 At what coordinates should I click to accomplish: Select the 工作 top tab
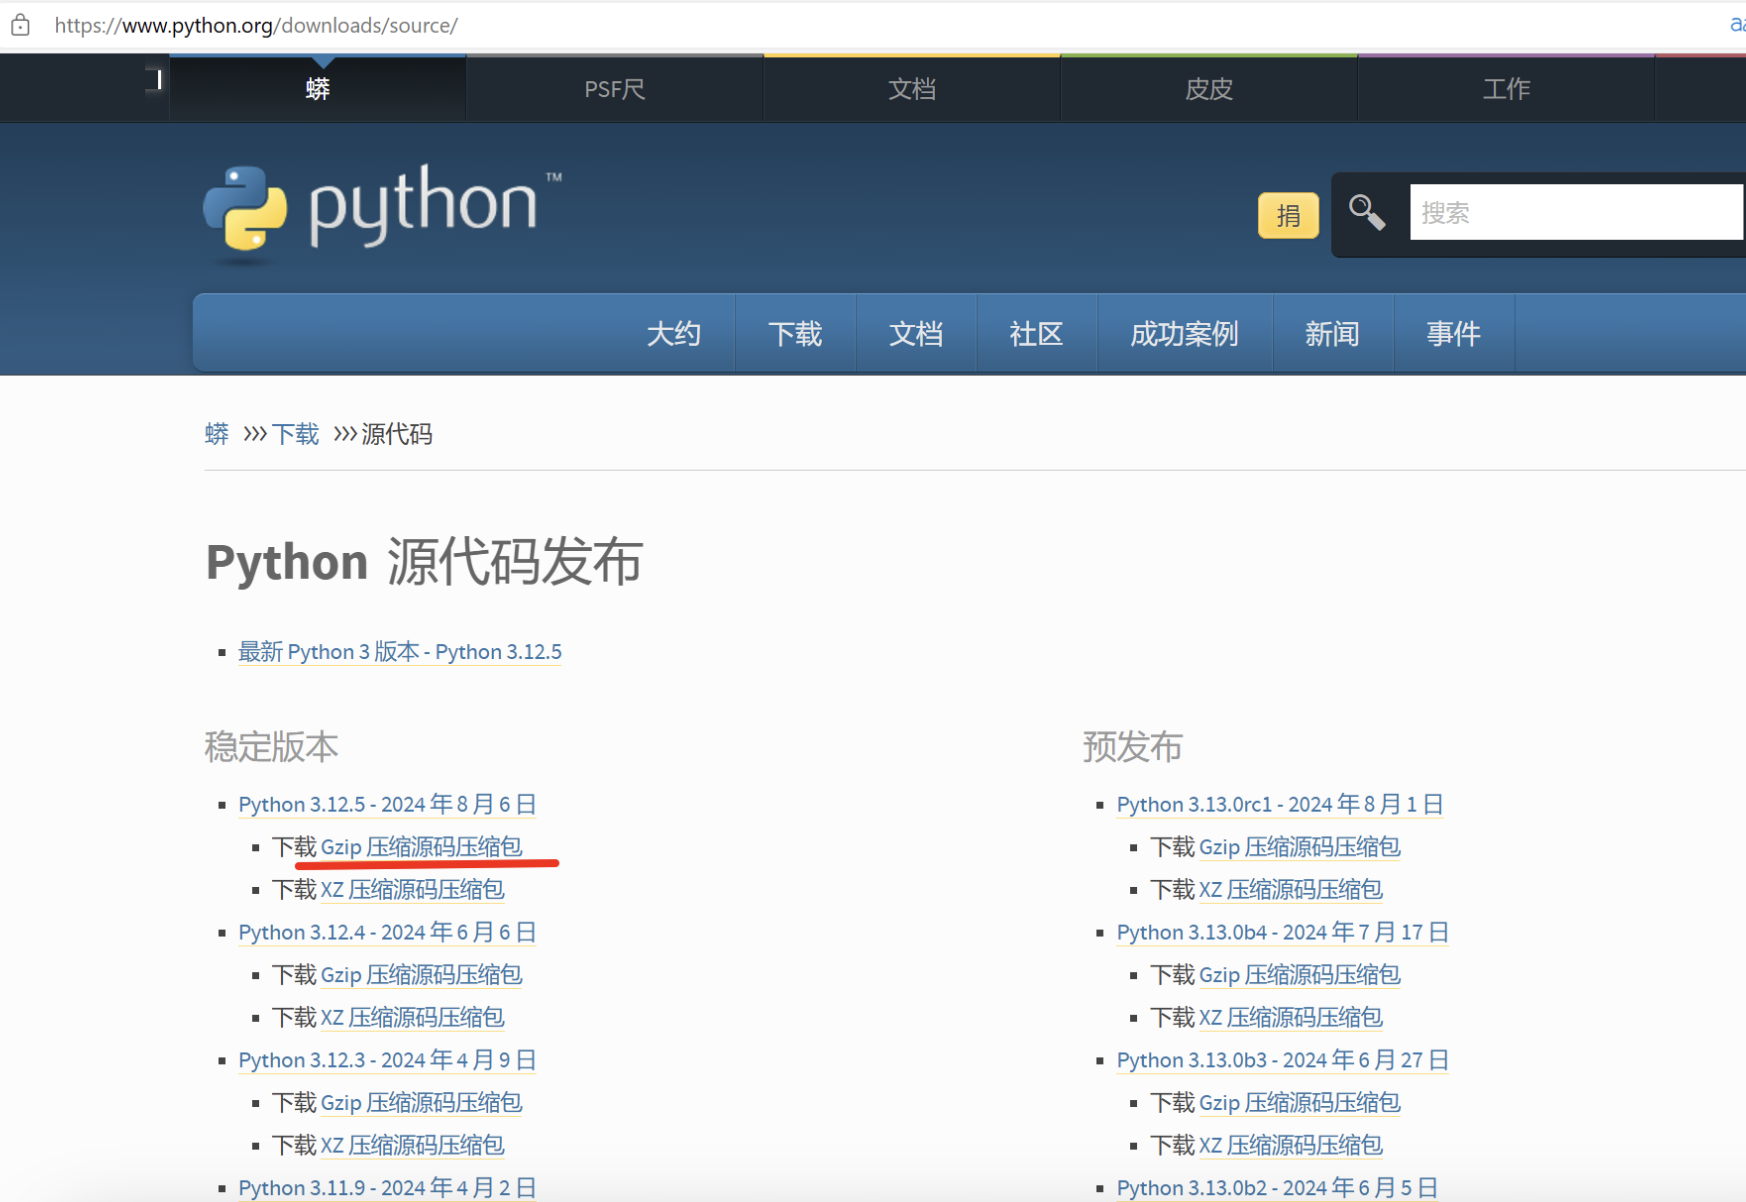[1506, 89]
